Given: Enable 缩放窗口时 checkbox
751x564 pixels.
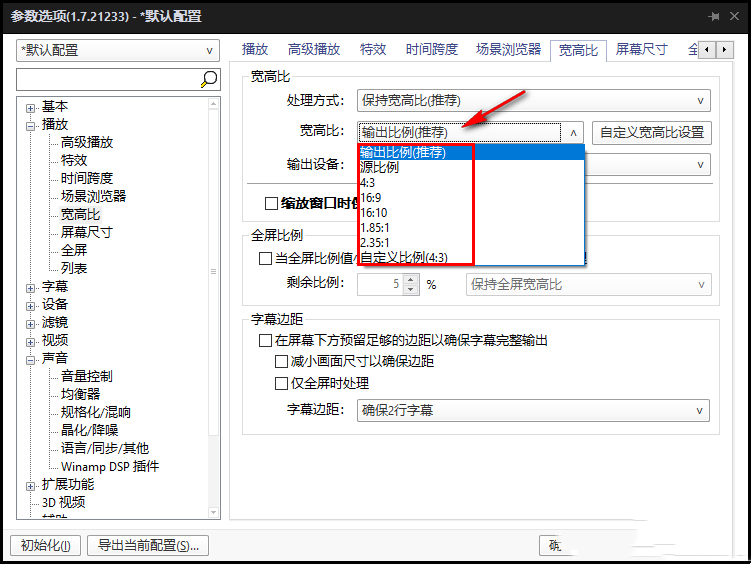Looking at the screenshot, I should [272, 203].
